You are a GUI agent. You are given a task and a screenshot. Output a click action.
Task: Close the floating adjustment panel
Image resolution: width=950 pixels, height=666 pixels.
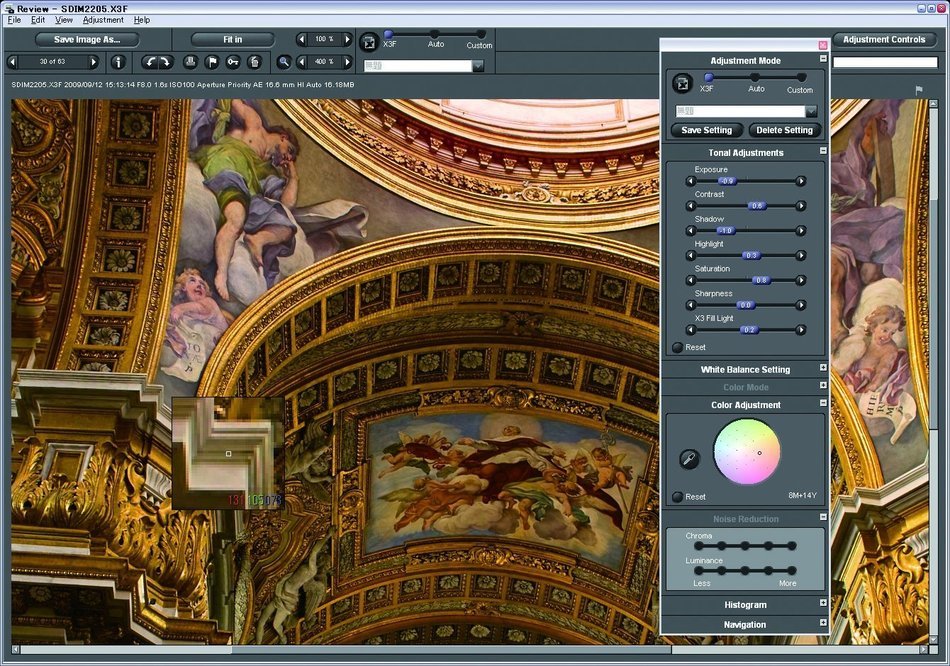click(x=822, y=45)
